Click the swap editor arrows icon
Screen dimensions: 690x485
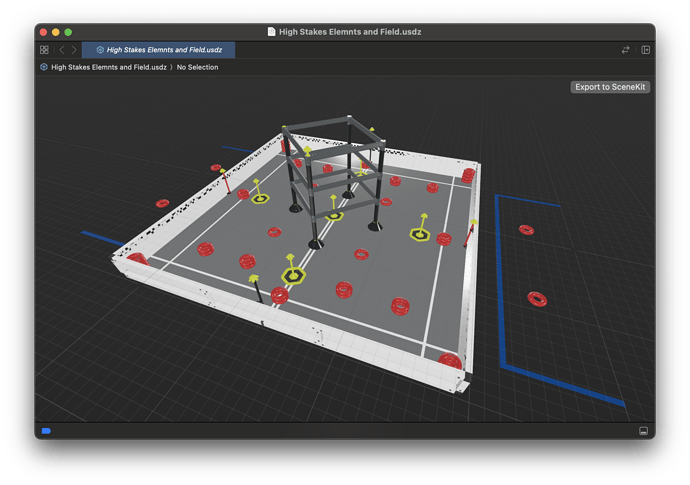click(x=626, y=50)
